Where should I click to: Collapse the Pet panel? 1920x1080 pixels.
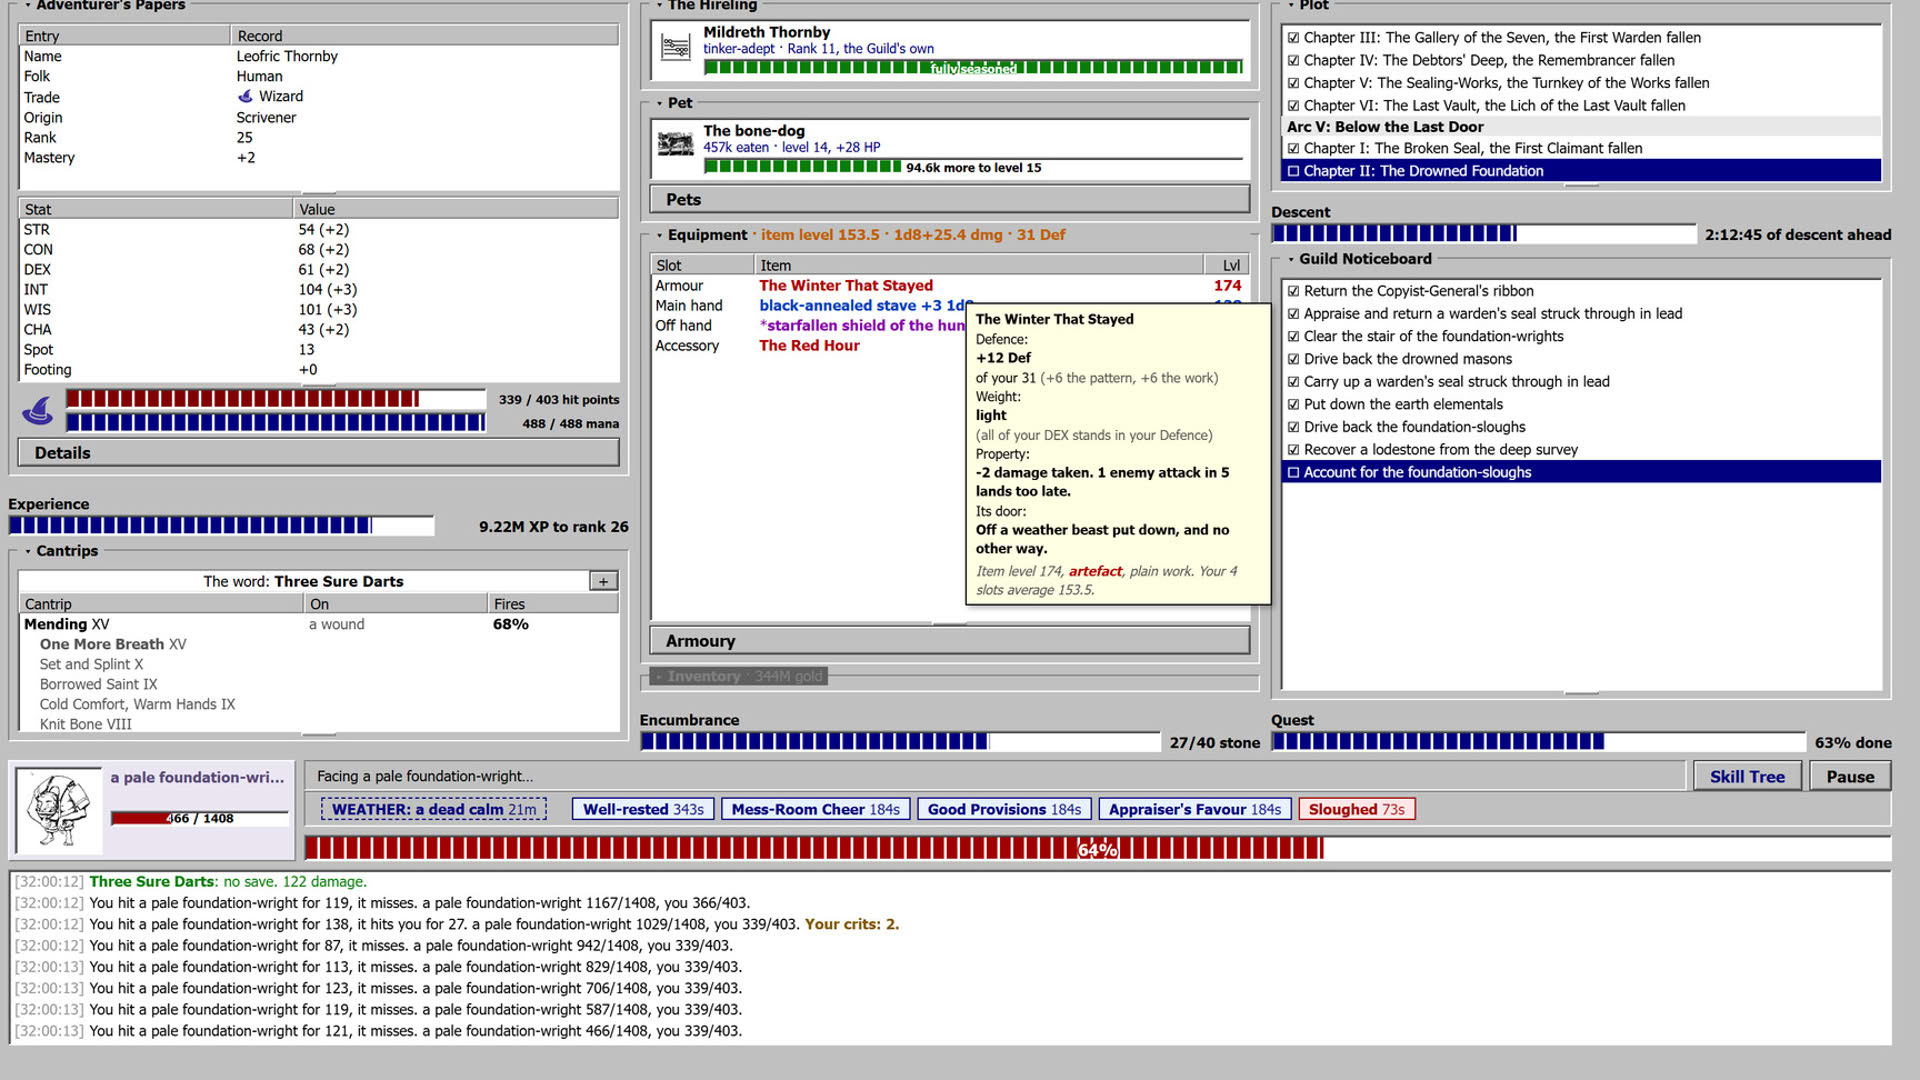[659, 103]
